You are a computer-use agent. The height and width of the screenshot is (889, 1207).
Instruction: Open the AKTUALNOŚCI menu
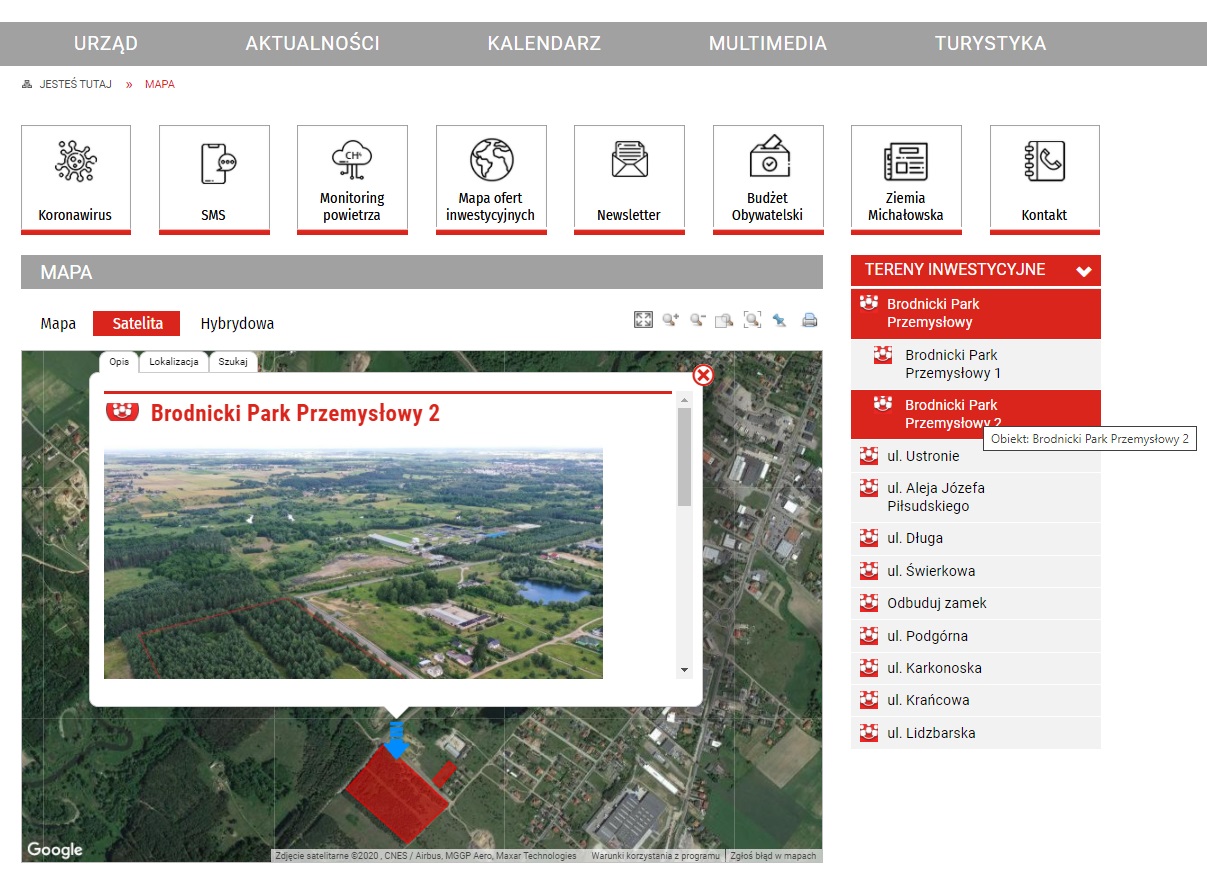(313, 43)
